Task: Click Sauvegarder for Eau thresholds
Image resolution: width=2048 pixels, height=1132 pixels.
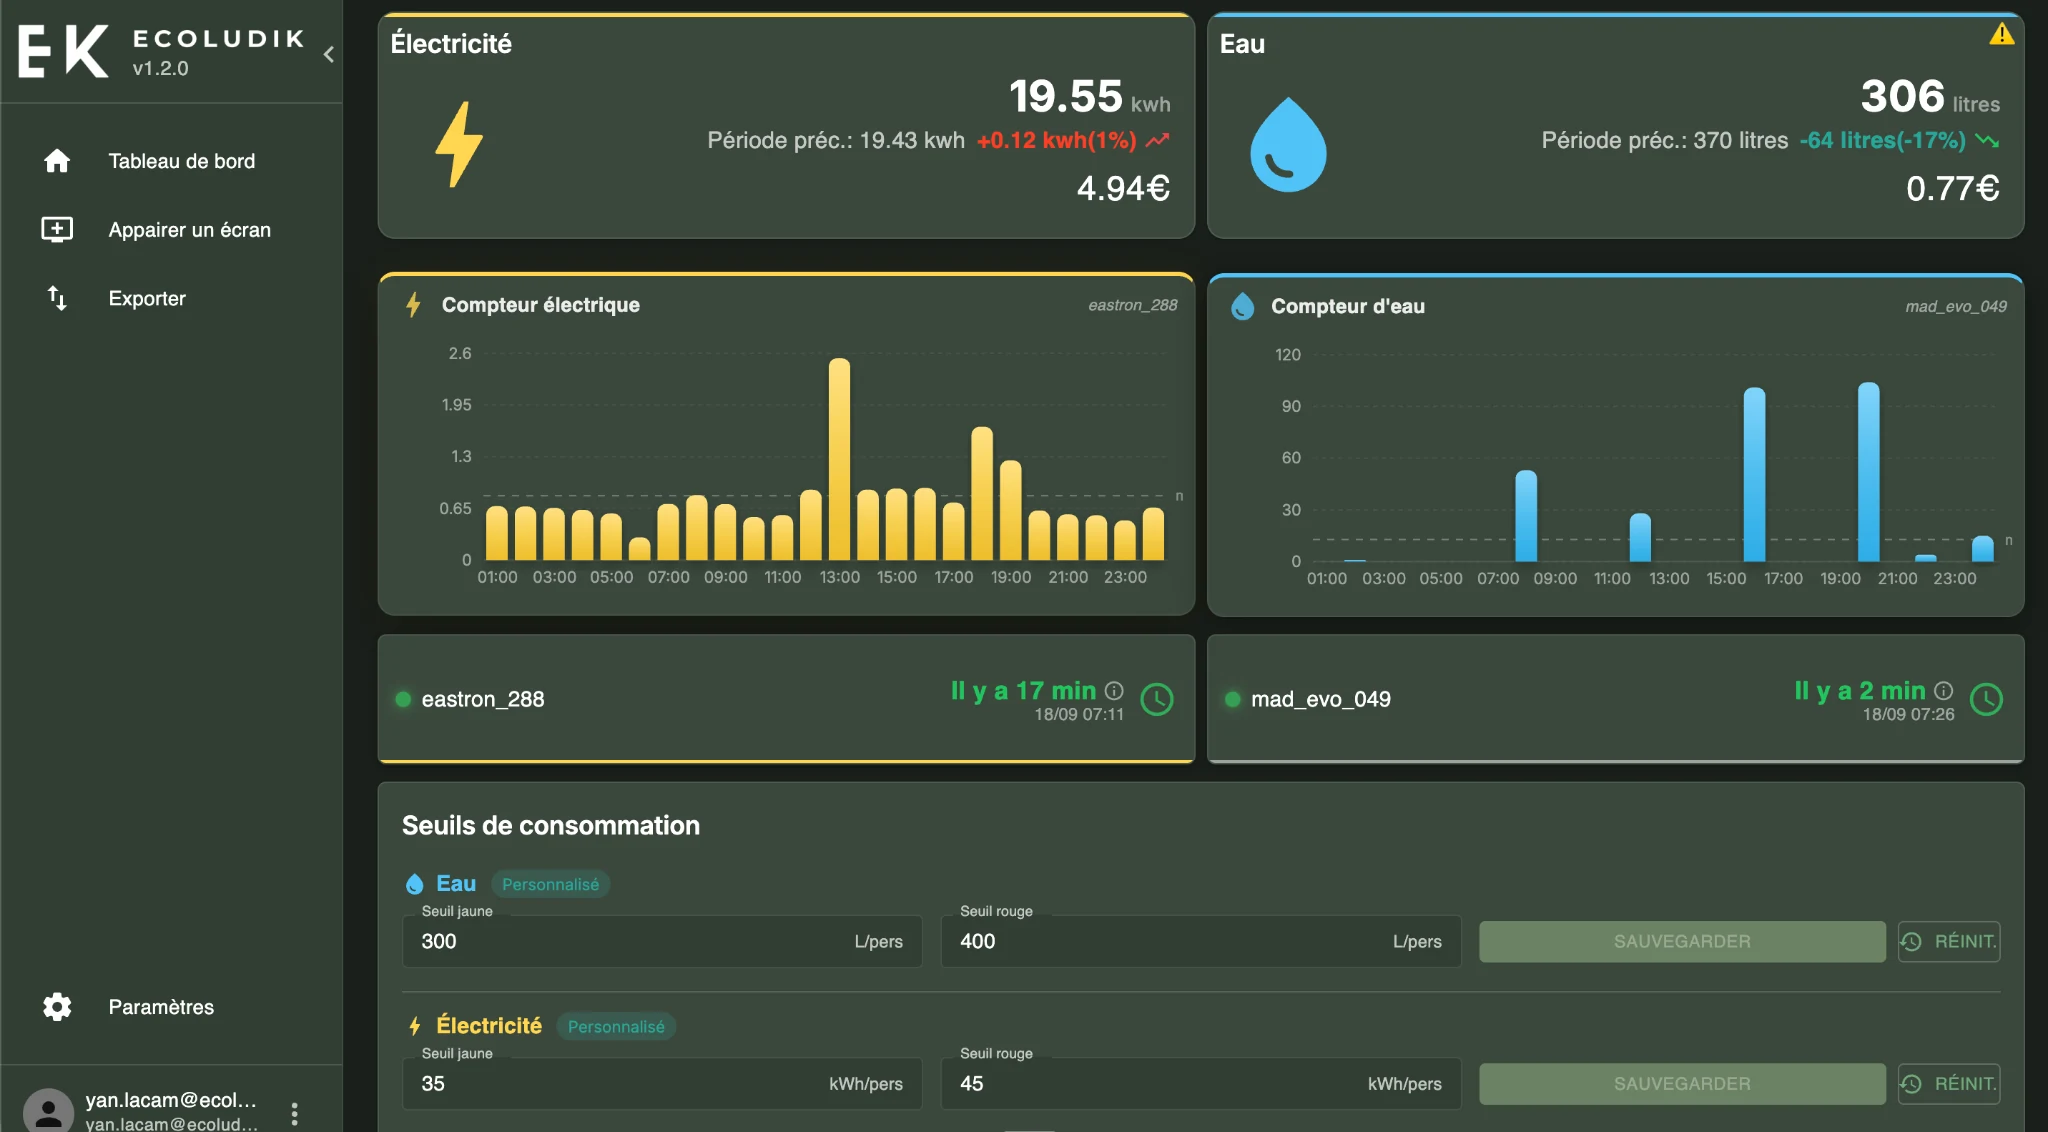Action: tap(1682, 941)
